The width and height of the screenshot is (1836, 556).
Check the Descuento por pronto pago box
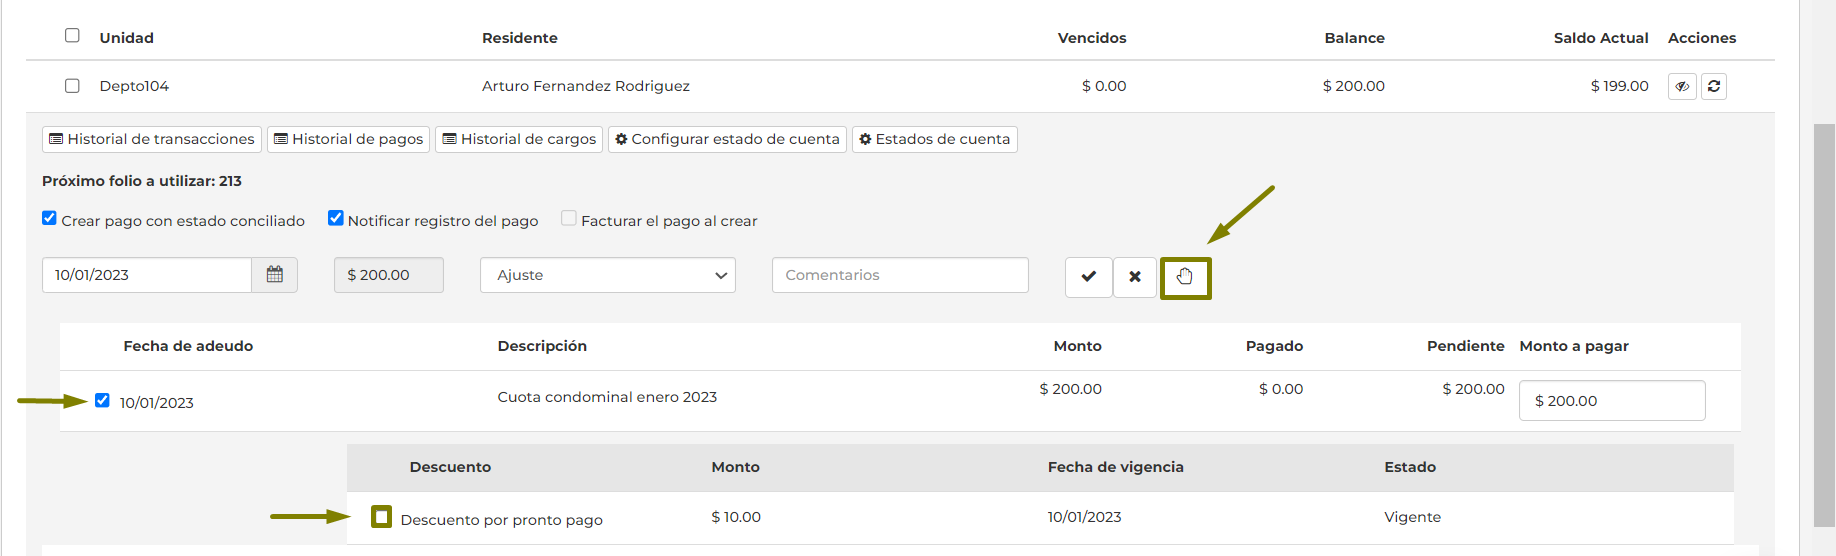(381, 517)
